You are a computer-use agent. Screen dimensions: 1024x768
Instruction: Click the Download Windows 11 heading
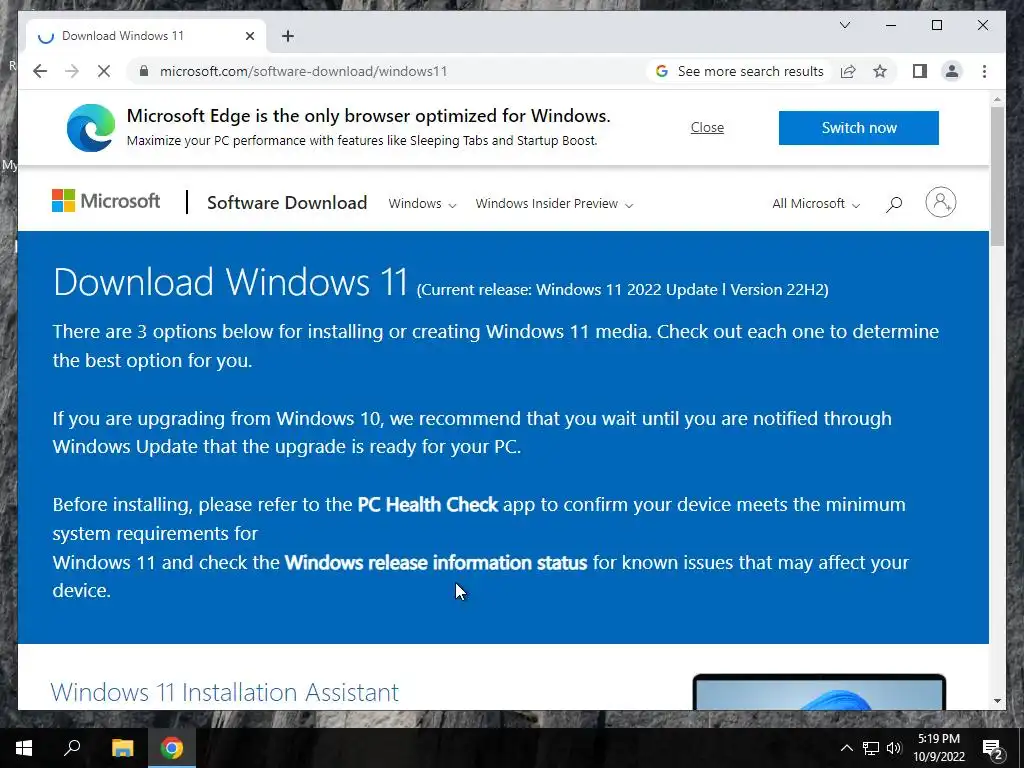(231, 282)
